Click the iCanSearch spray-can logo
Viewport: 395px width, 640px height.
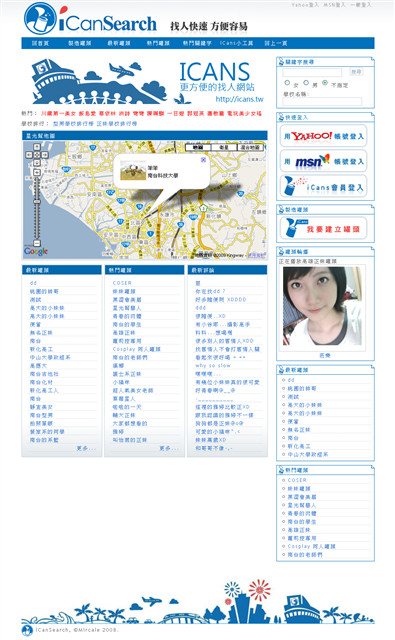tap(40, 18)
